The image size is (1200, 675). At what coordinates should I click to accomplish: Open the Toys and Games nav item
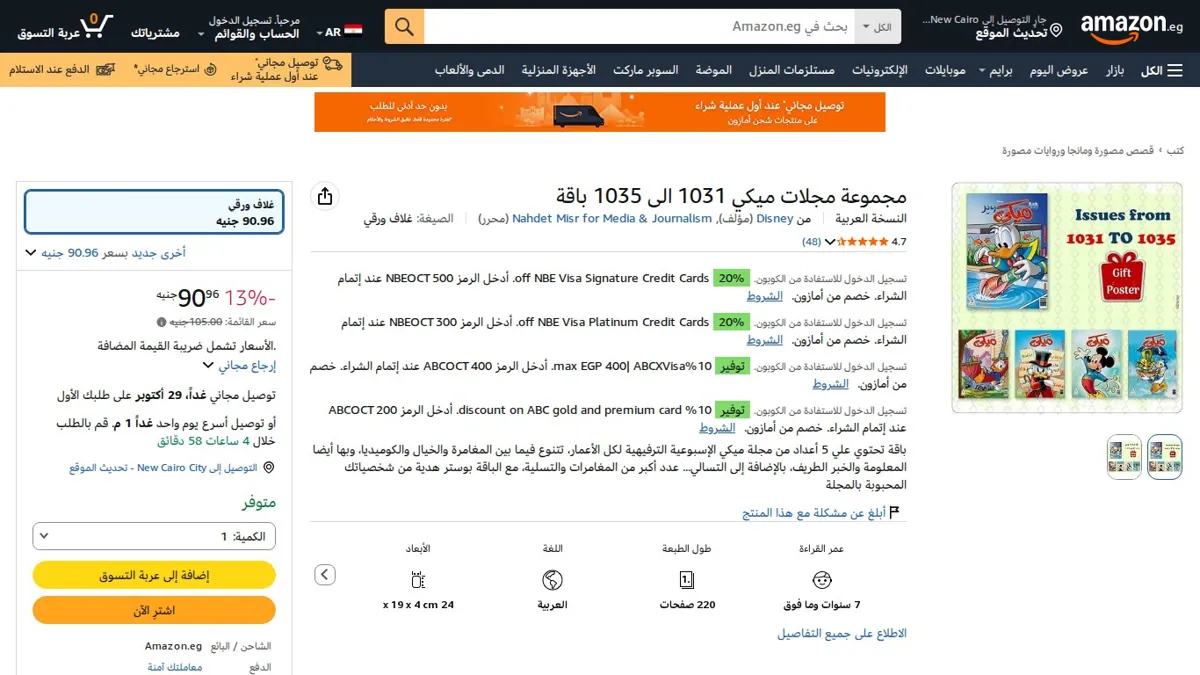click(469, 70)
